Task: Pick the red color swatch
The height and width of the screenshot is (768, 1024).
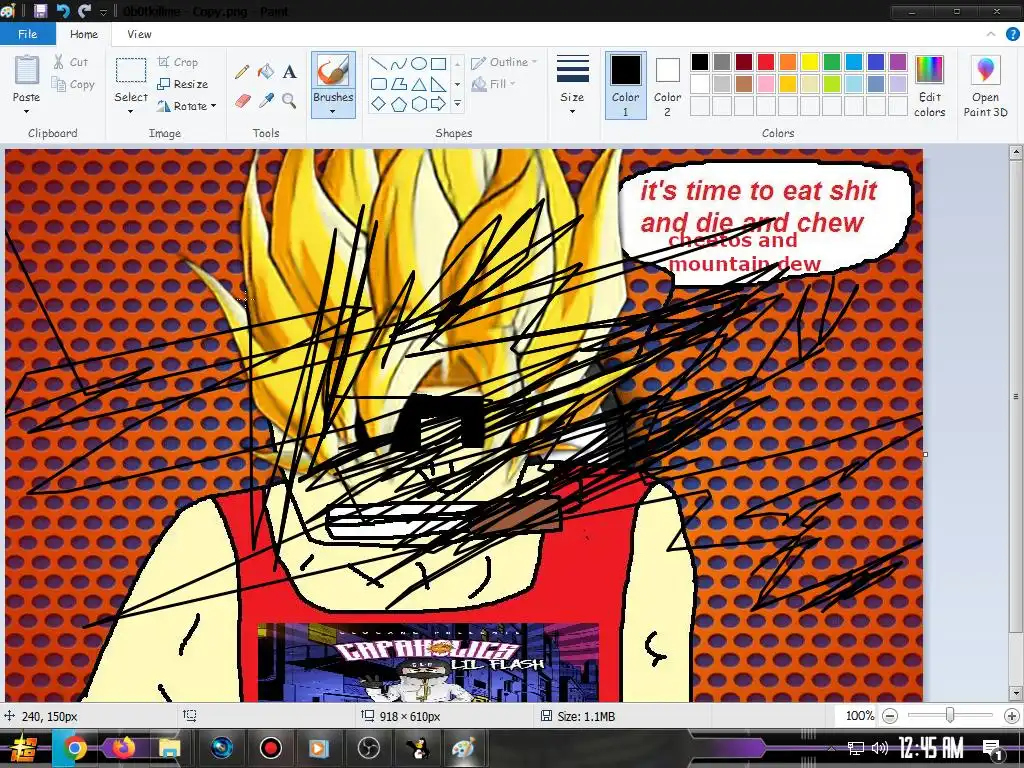Action: pos(765,62)
